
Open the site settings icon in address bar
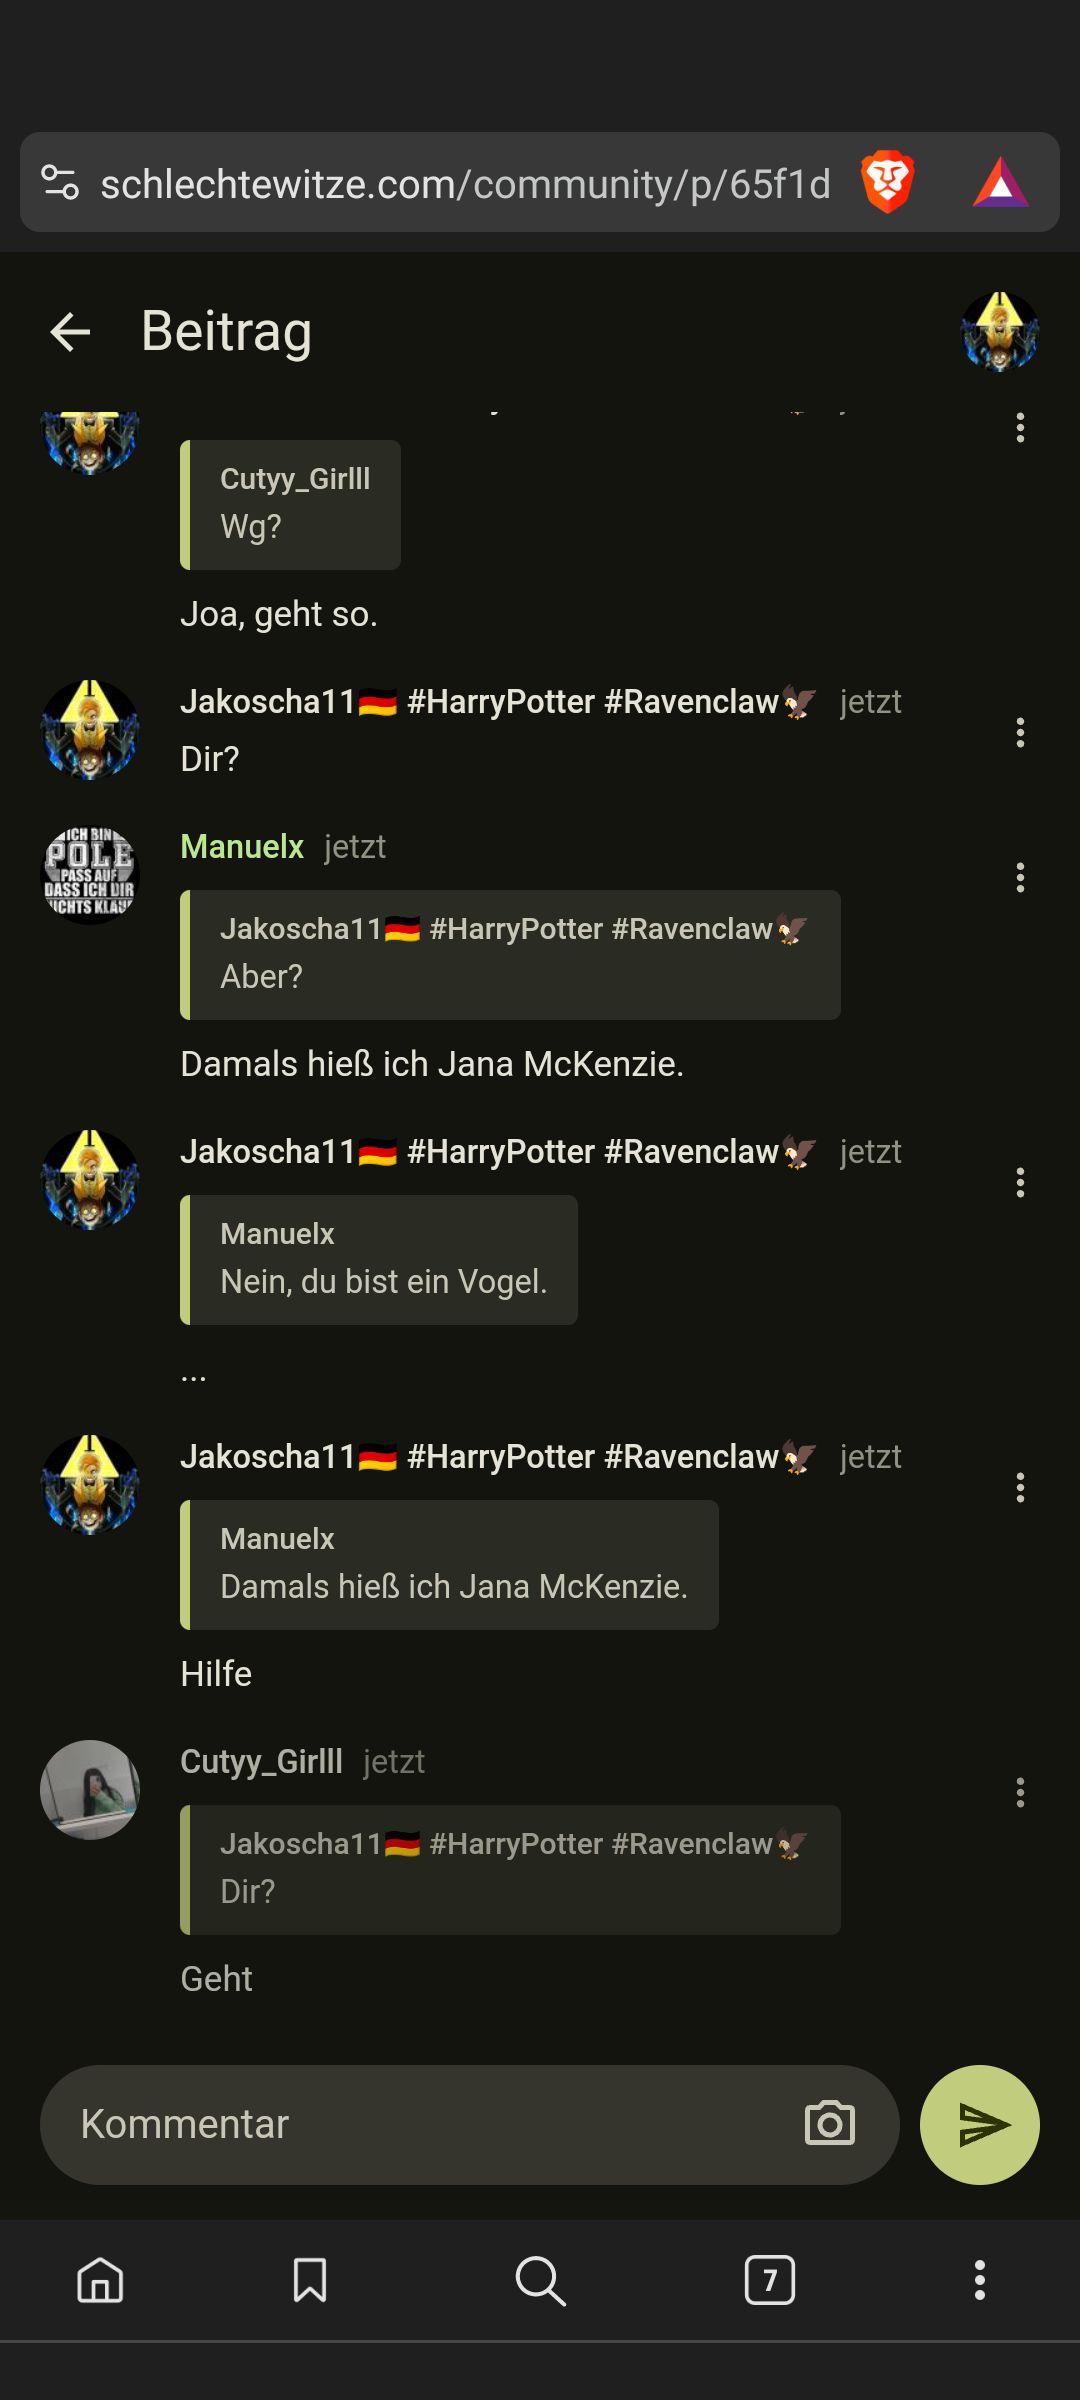coord(60,183)
